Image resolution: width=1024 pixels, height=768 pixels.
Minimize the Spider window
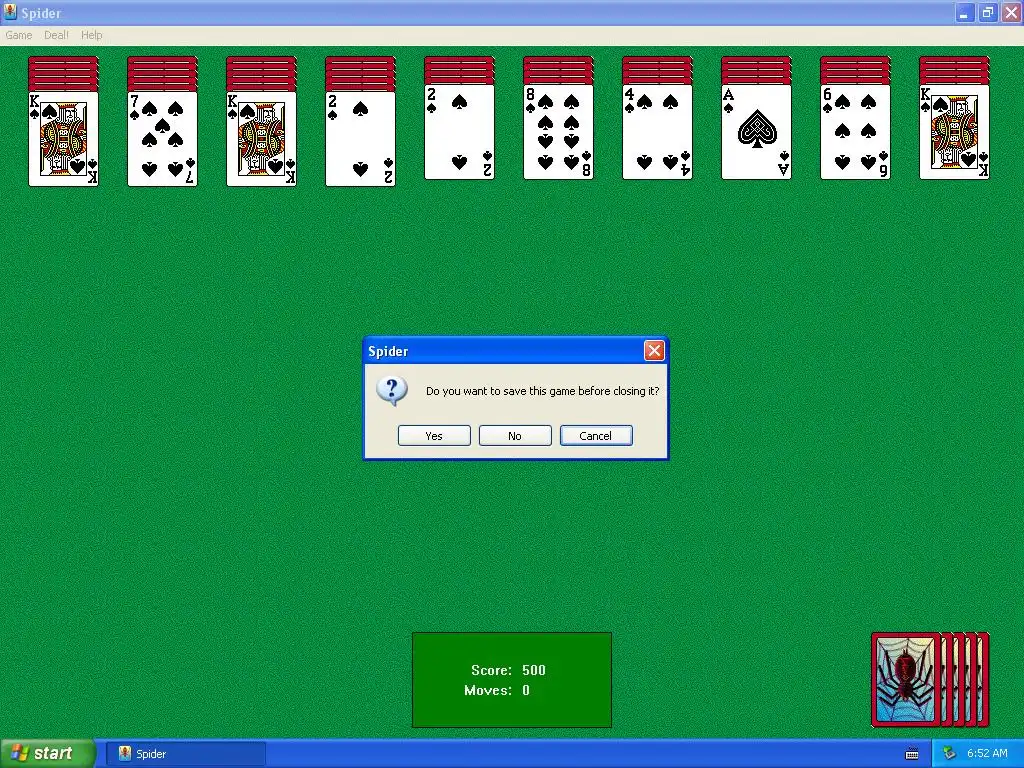963,13
